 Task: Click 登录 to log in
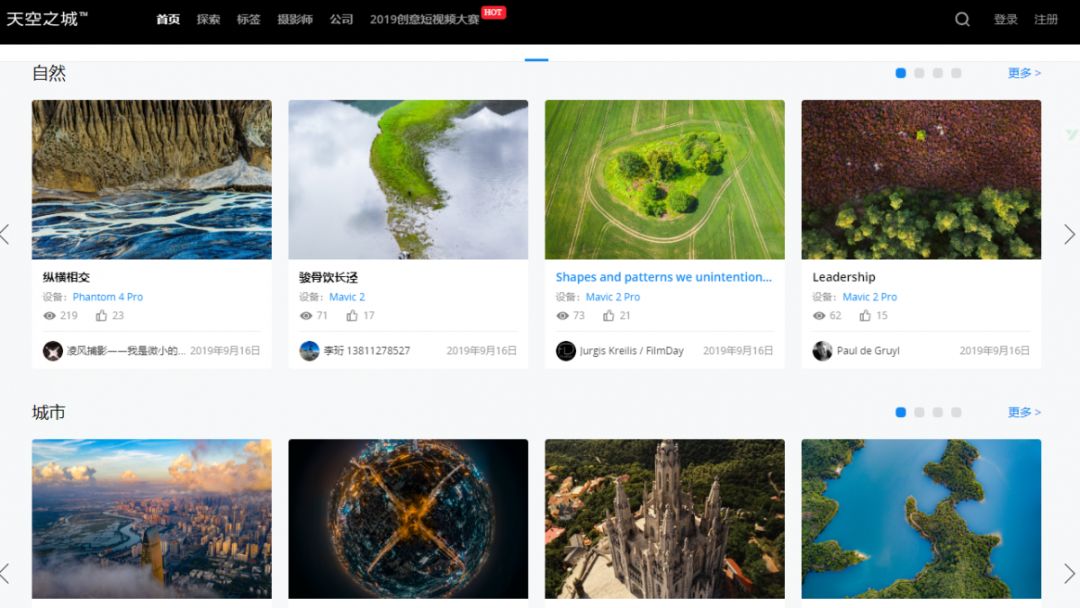[x=1006, y=19]
